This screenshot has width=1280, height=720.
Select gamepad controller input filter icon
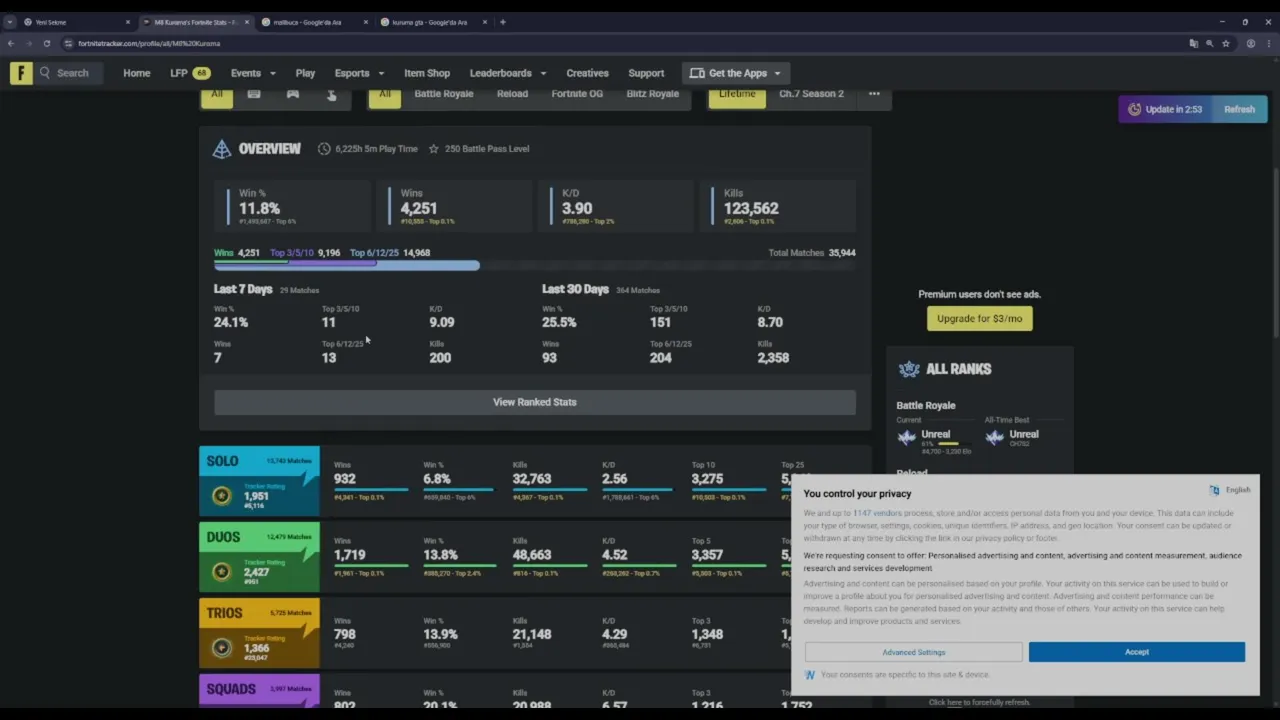[x=293, y=94]
